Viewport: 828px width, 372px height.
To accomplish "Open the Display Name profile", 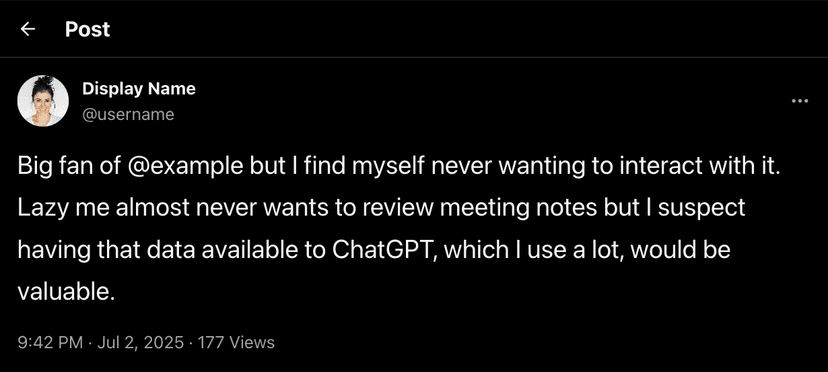I will click(x=139, y=89).
